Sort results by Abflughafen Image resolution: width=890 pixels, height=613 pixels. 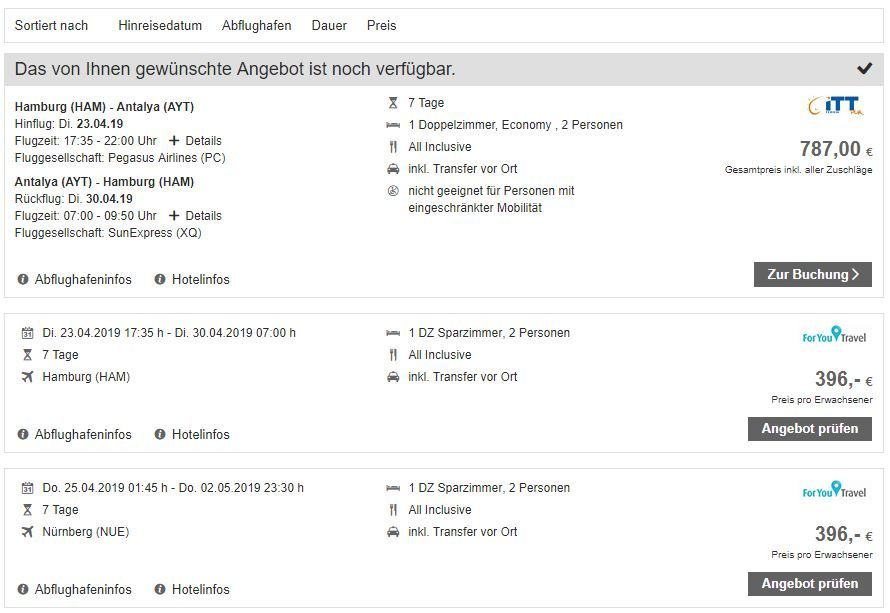click(257, 25)
